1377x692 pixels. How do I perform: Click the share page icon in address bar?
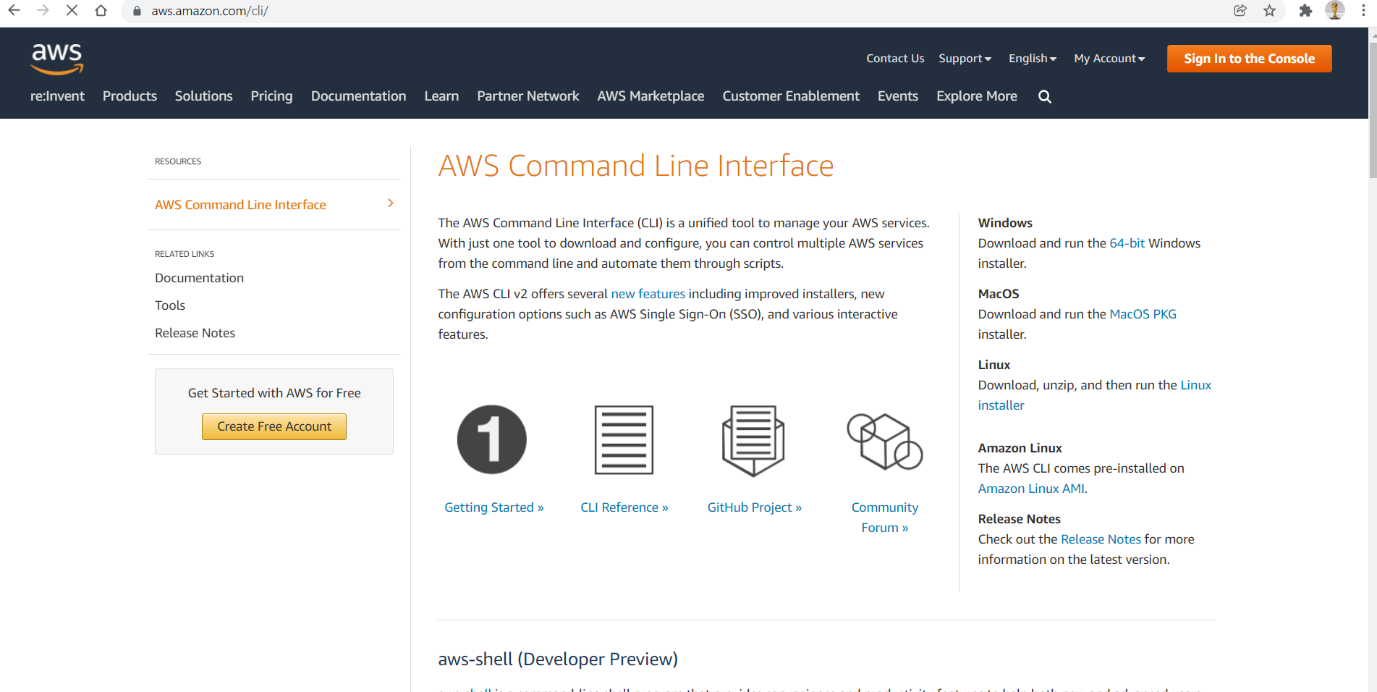pos(1240,11)
